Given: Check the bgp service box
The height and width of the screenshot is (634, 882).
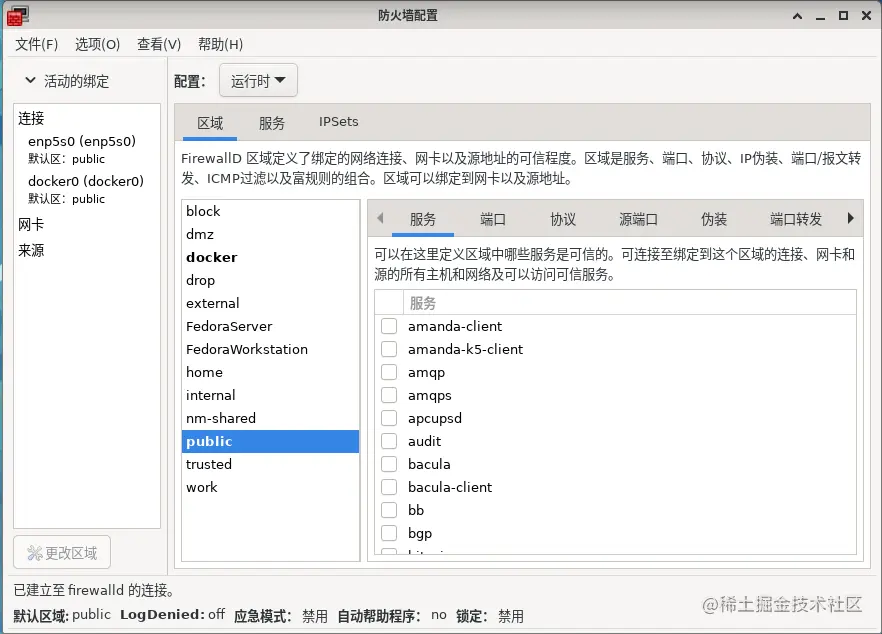Looking at the screenshot, I should point(389,533).
